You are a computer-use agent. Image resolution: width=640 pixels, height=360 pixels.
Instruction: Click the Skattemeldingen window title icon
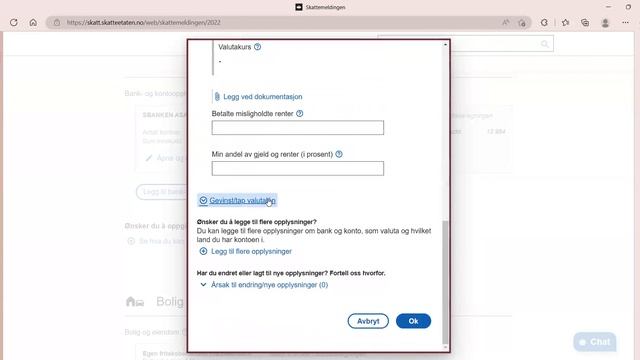(299, 7)
